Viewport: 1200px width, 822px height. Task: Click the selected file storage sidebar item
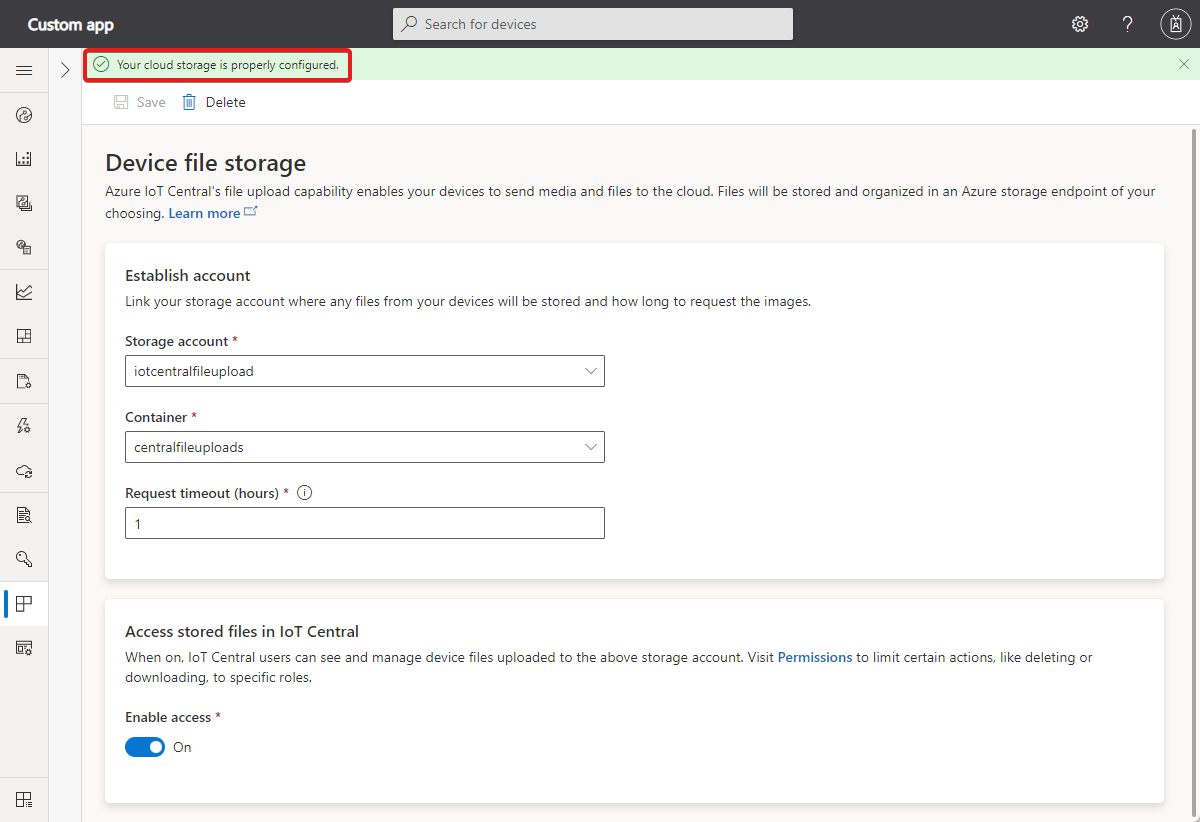pyautogui.click(x=24, y=603)
